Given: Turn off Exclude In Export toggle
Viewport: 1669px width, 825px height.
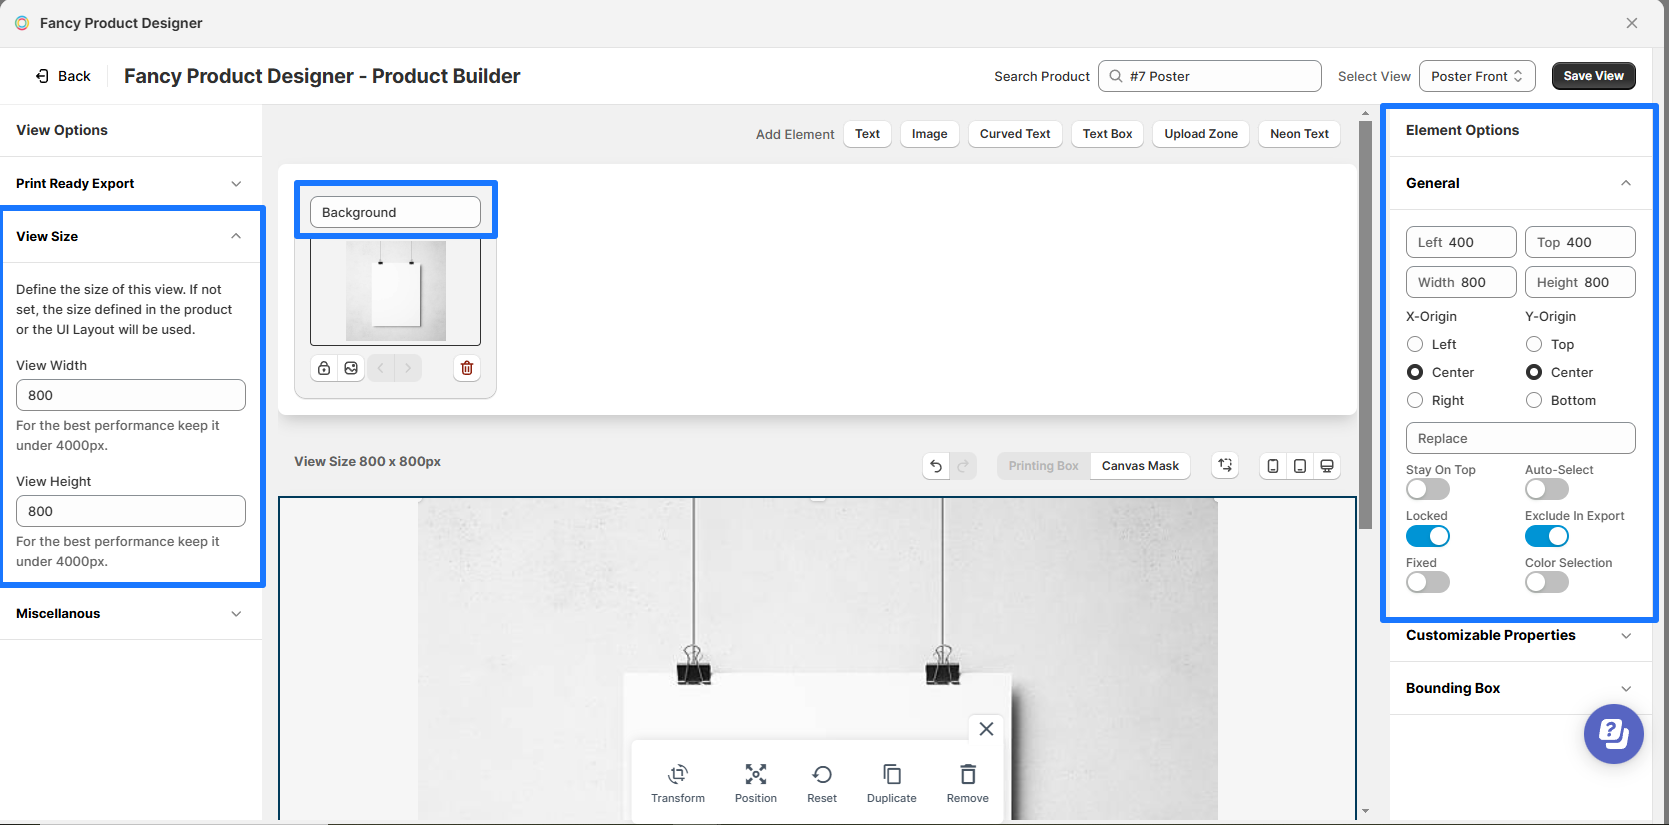Looking at the screenshot, I should (1547, 536).
